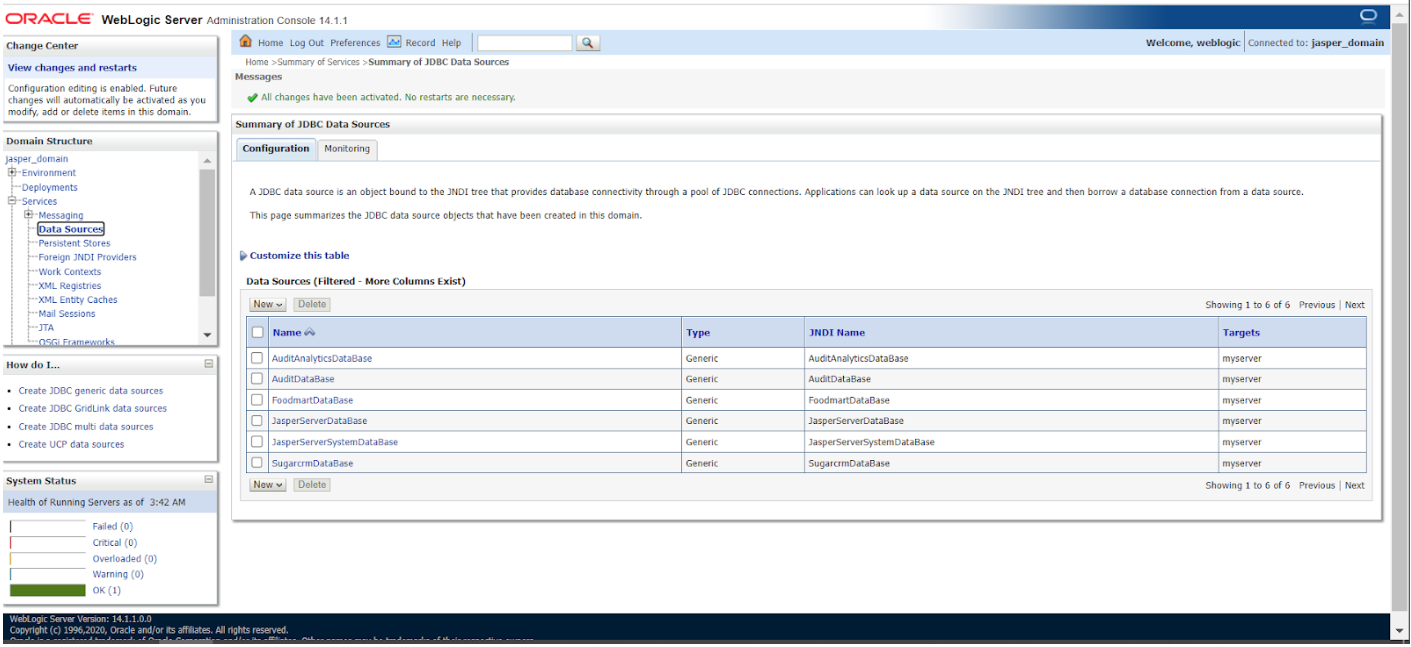Open Help from the toolbar

[x=452, y=43]
